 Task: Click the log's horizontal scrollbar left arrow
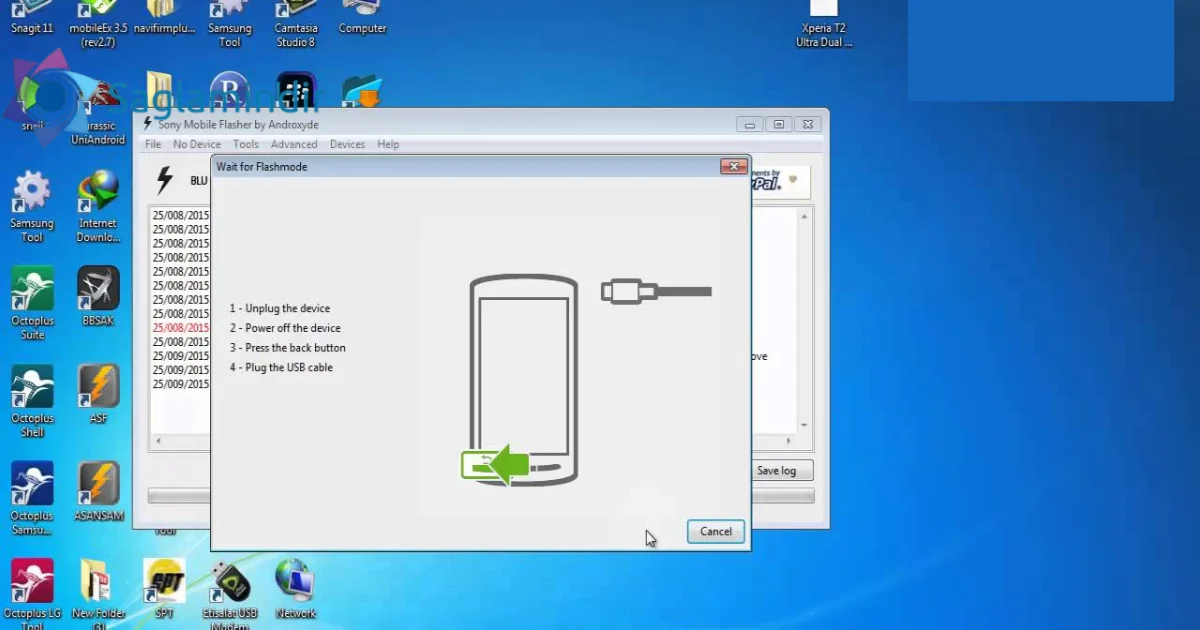coord(158,441)
